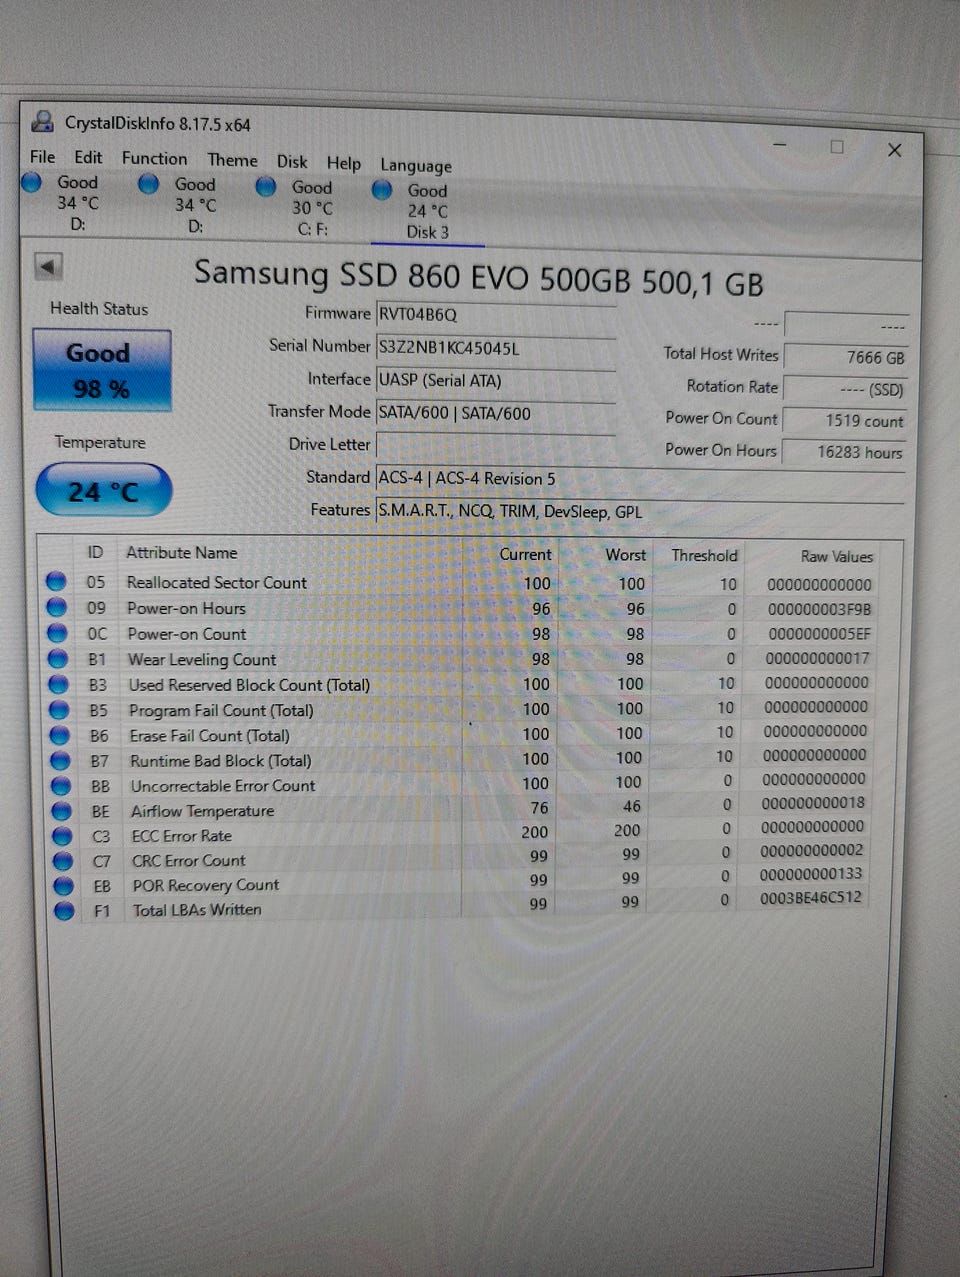Click the Attribute Name column header
960x1277 pixels.
182,552
